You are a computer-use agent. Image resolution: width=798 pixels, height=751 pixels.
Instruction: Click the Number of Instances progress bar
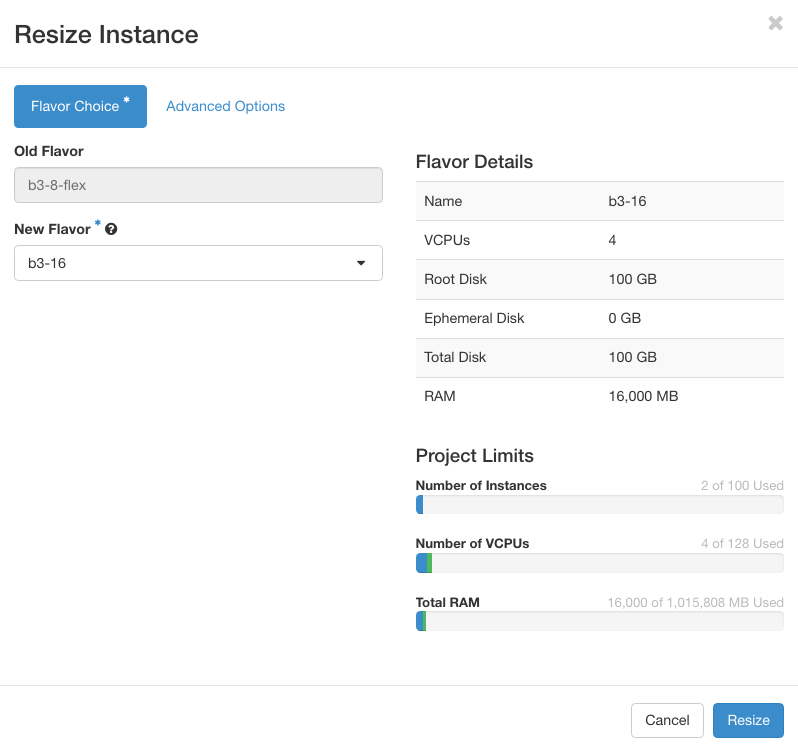tap(600, 505)
